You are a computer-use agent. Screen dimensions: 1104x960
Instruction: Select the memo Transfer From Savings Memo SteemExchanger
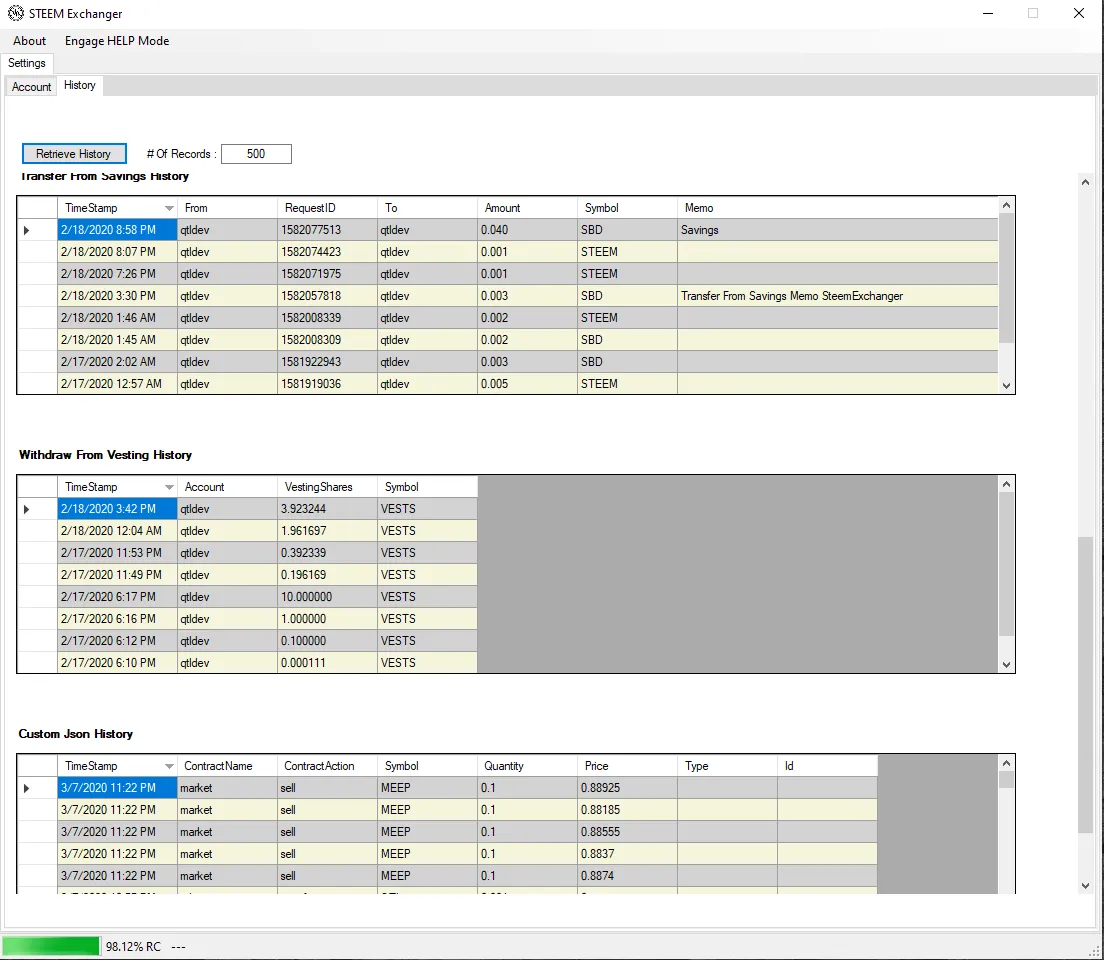[838, 296]
